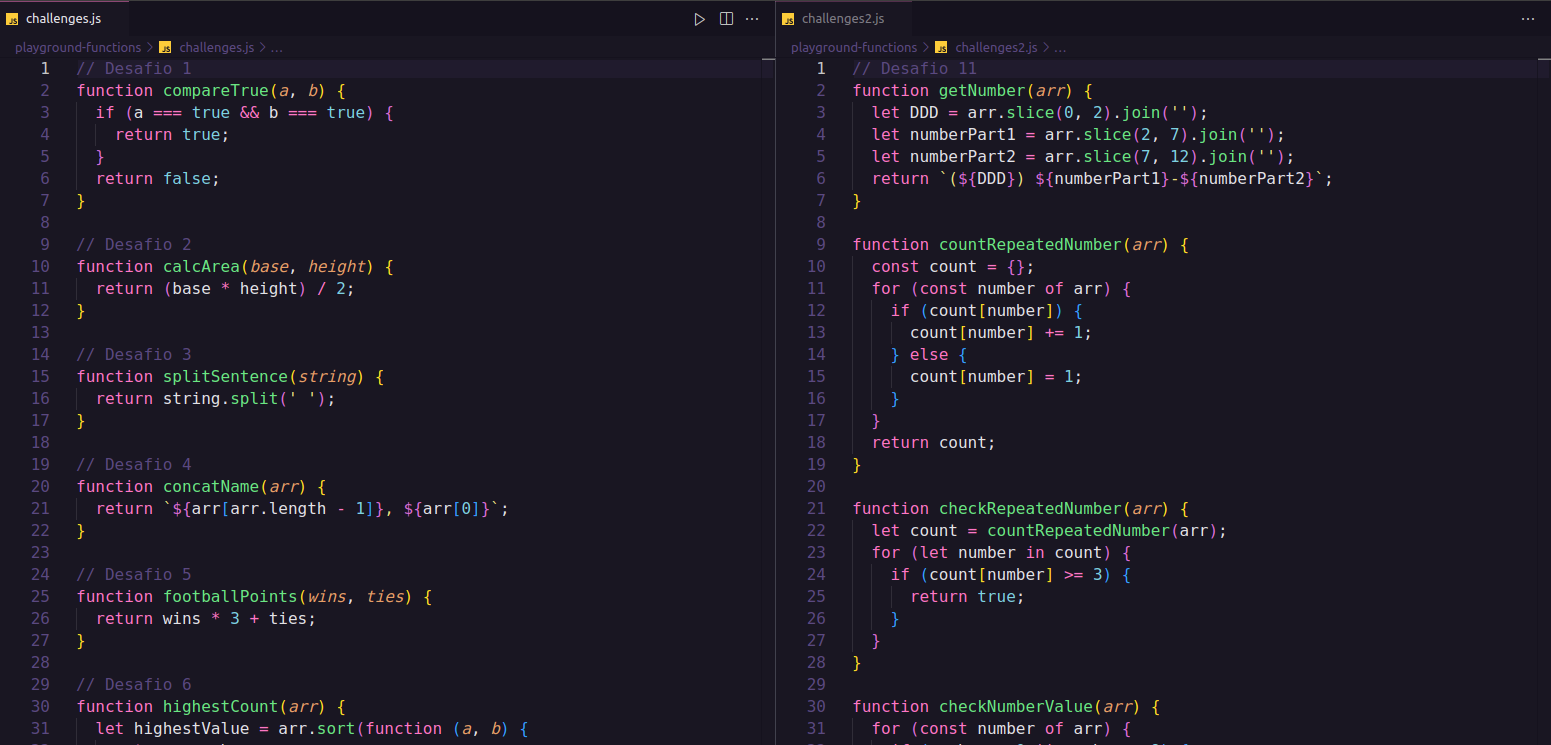
Task: Switch to the challenges2.js tab
Action: [x=842, y=19]
